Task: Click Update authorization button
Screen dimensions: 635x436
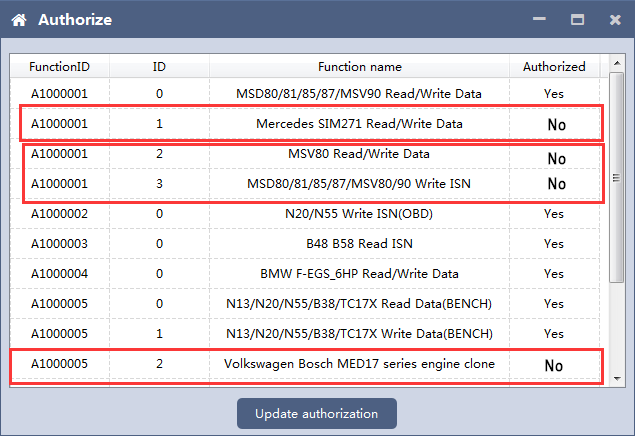Action: [x=317, y=413]
